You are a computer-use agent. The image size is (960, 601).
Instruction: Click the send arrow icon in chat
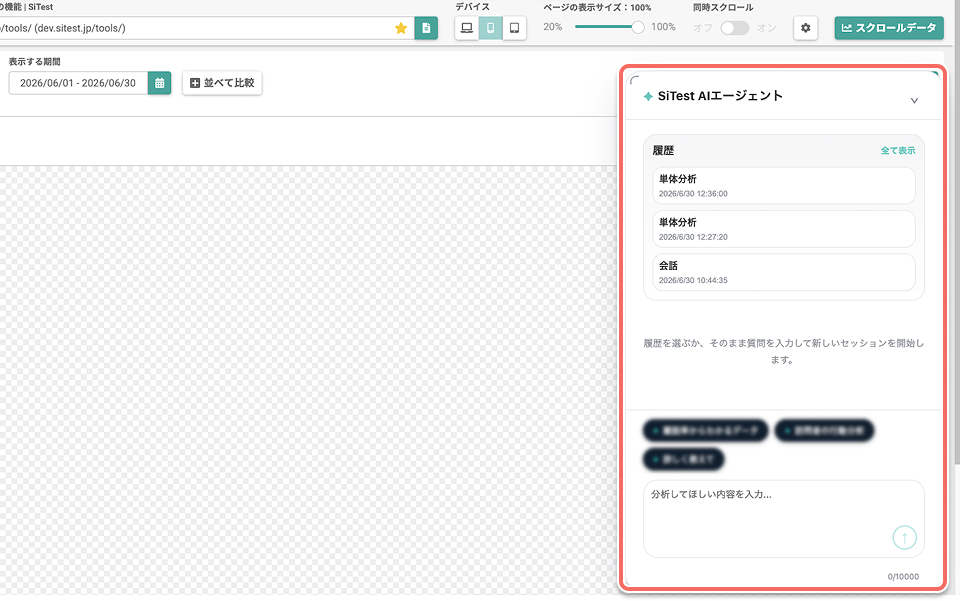pyautogui.click(x=904, y=538)
